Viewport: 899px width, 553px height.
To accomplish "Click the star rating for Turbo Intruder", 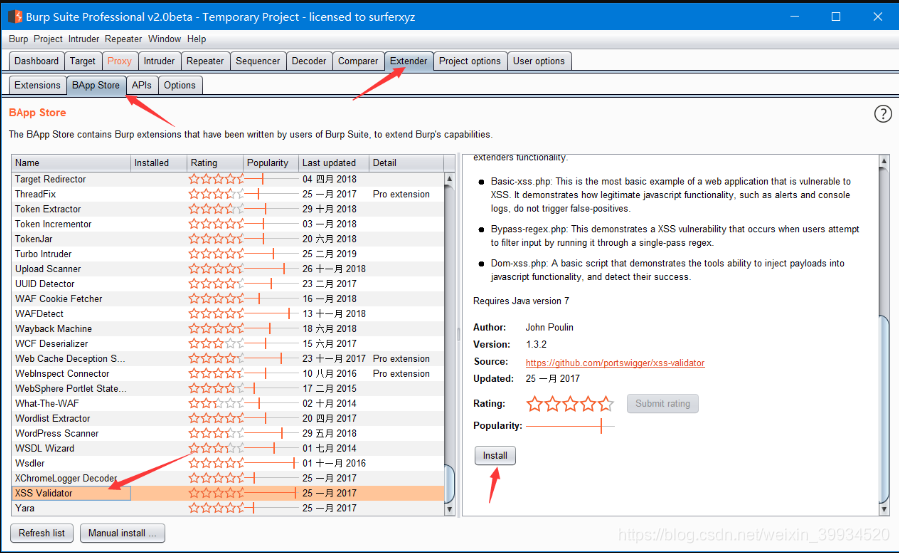I will [x=216, y=254].
